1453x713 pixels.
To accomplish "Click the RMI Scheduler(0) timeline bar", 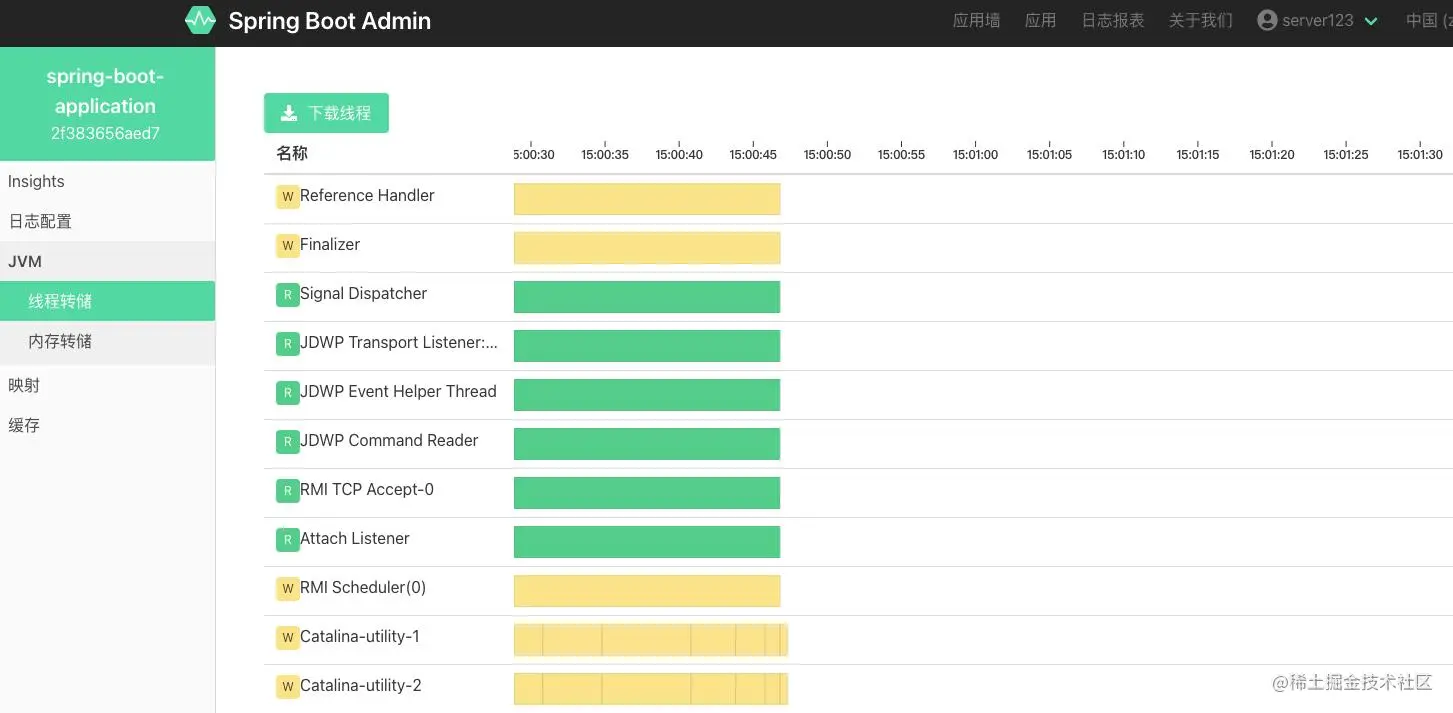I will 647,591.
